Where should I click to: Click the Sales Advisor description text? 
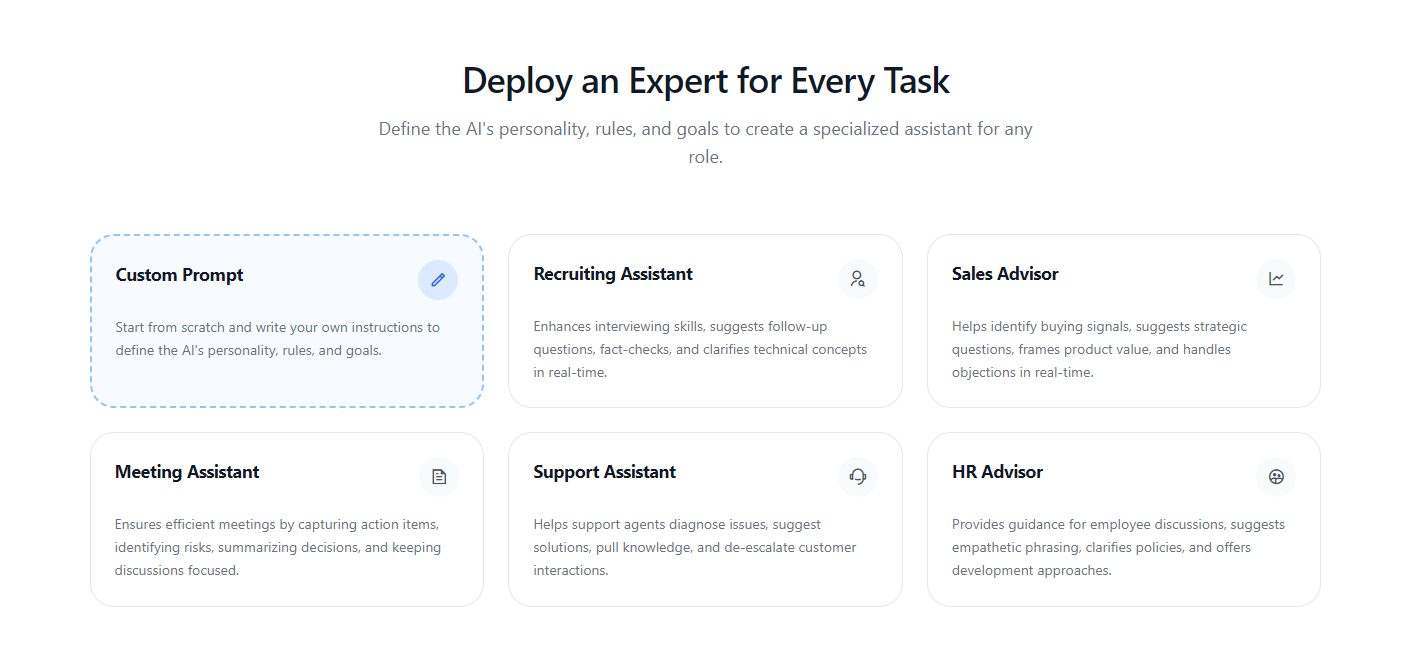pos(1100,349)
